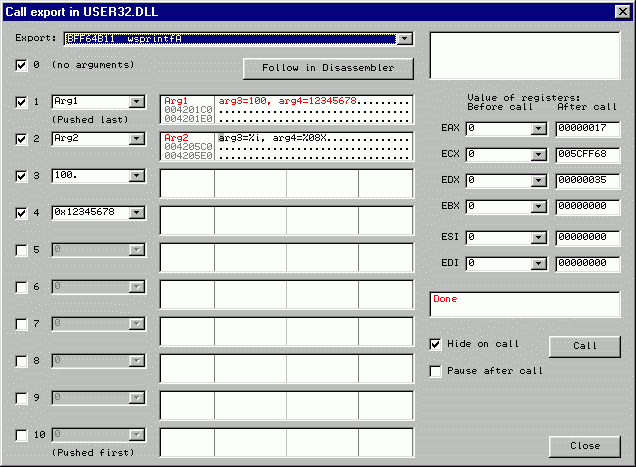Close window via title bar X
This screenshot has width=636, height=467.
tap(623, 12)
